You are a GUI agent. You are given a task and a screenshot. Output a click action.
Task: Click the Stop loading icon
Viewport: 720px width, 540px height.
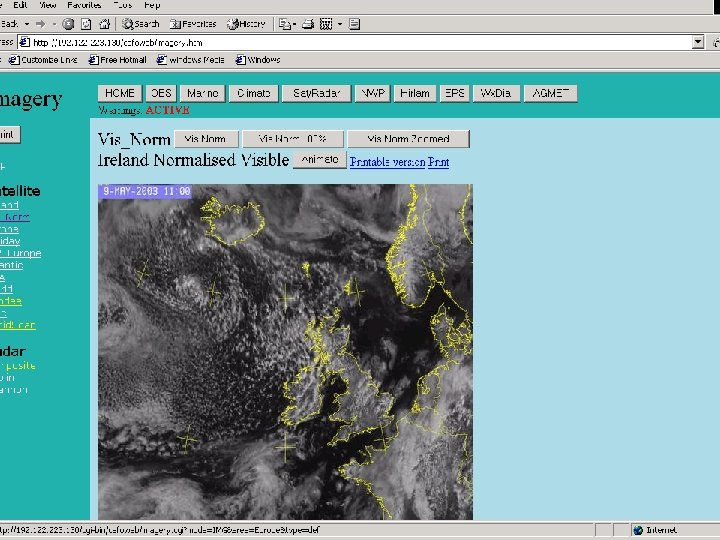point(68,24)
